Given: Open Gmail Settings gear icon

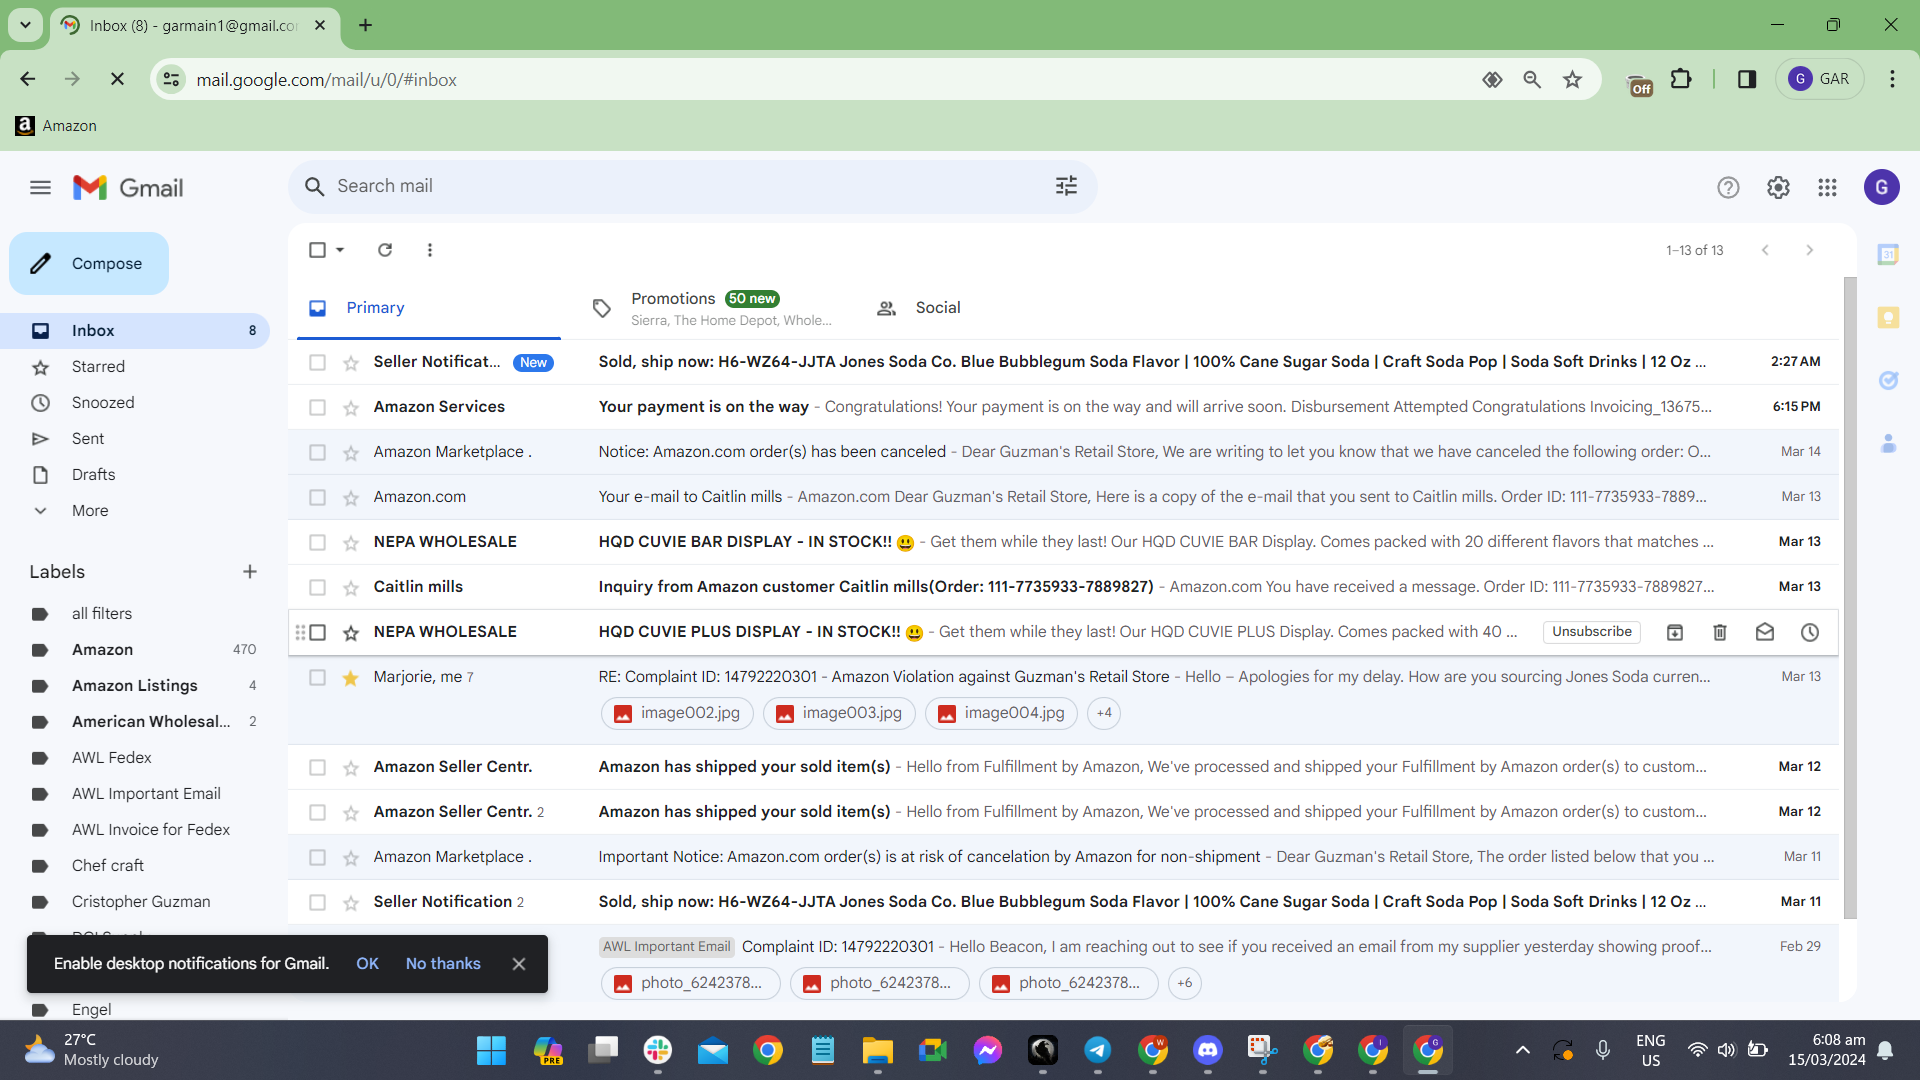Looking at the screenshot, I should (x=1778, y=188).
